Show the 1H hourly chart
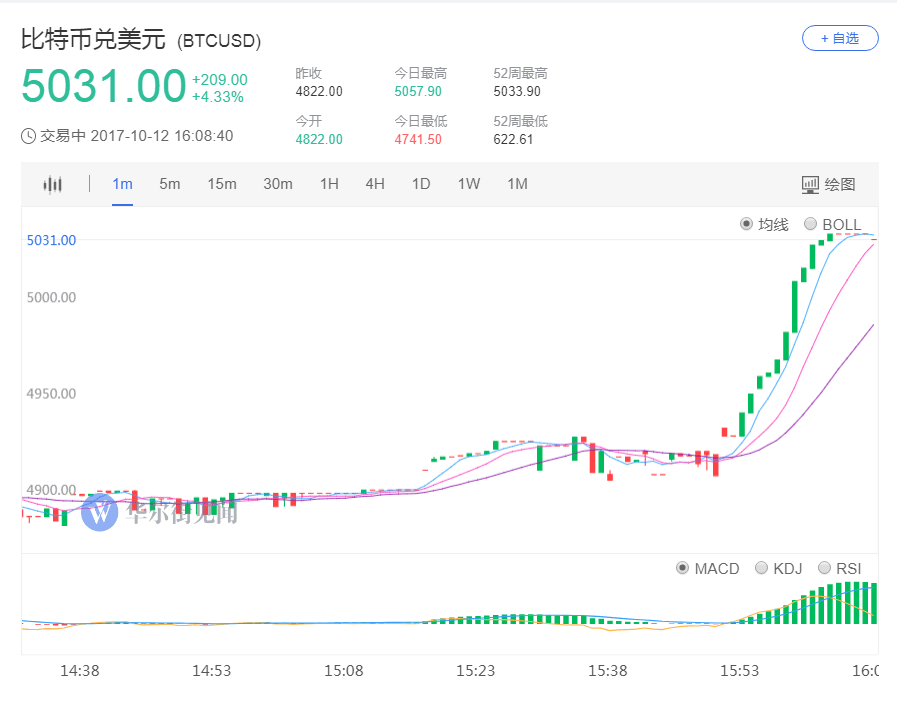This screenshot has height=704, width=897. 329,184
